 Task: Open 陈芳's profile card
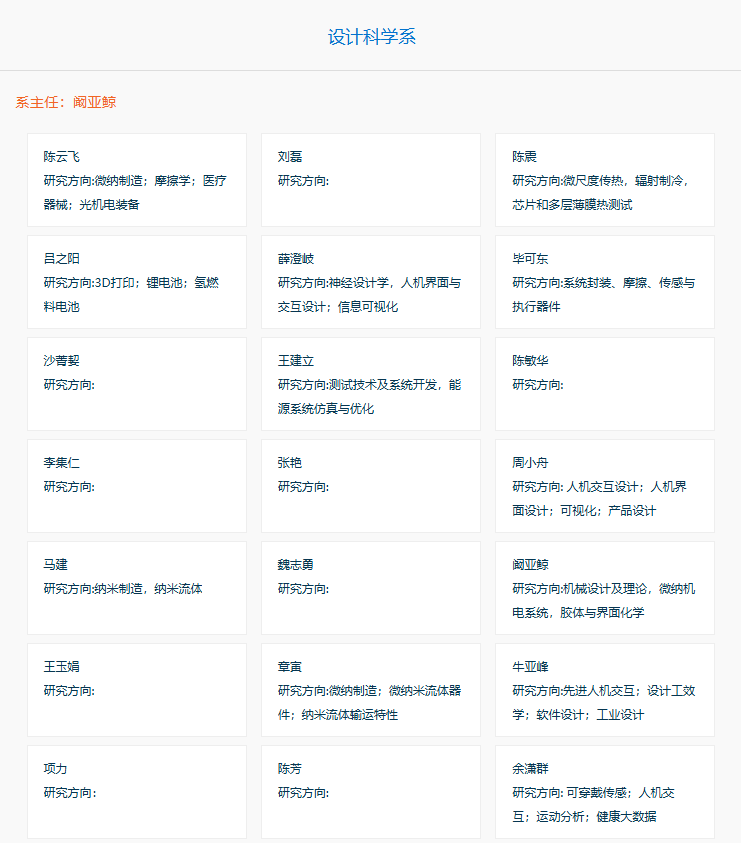point(371,792)
